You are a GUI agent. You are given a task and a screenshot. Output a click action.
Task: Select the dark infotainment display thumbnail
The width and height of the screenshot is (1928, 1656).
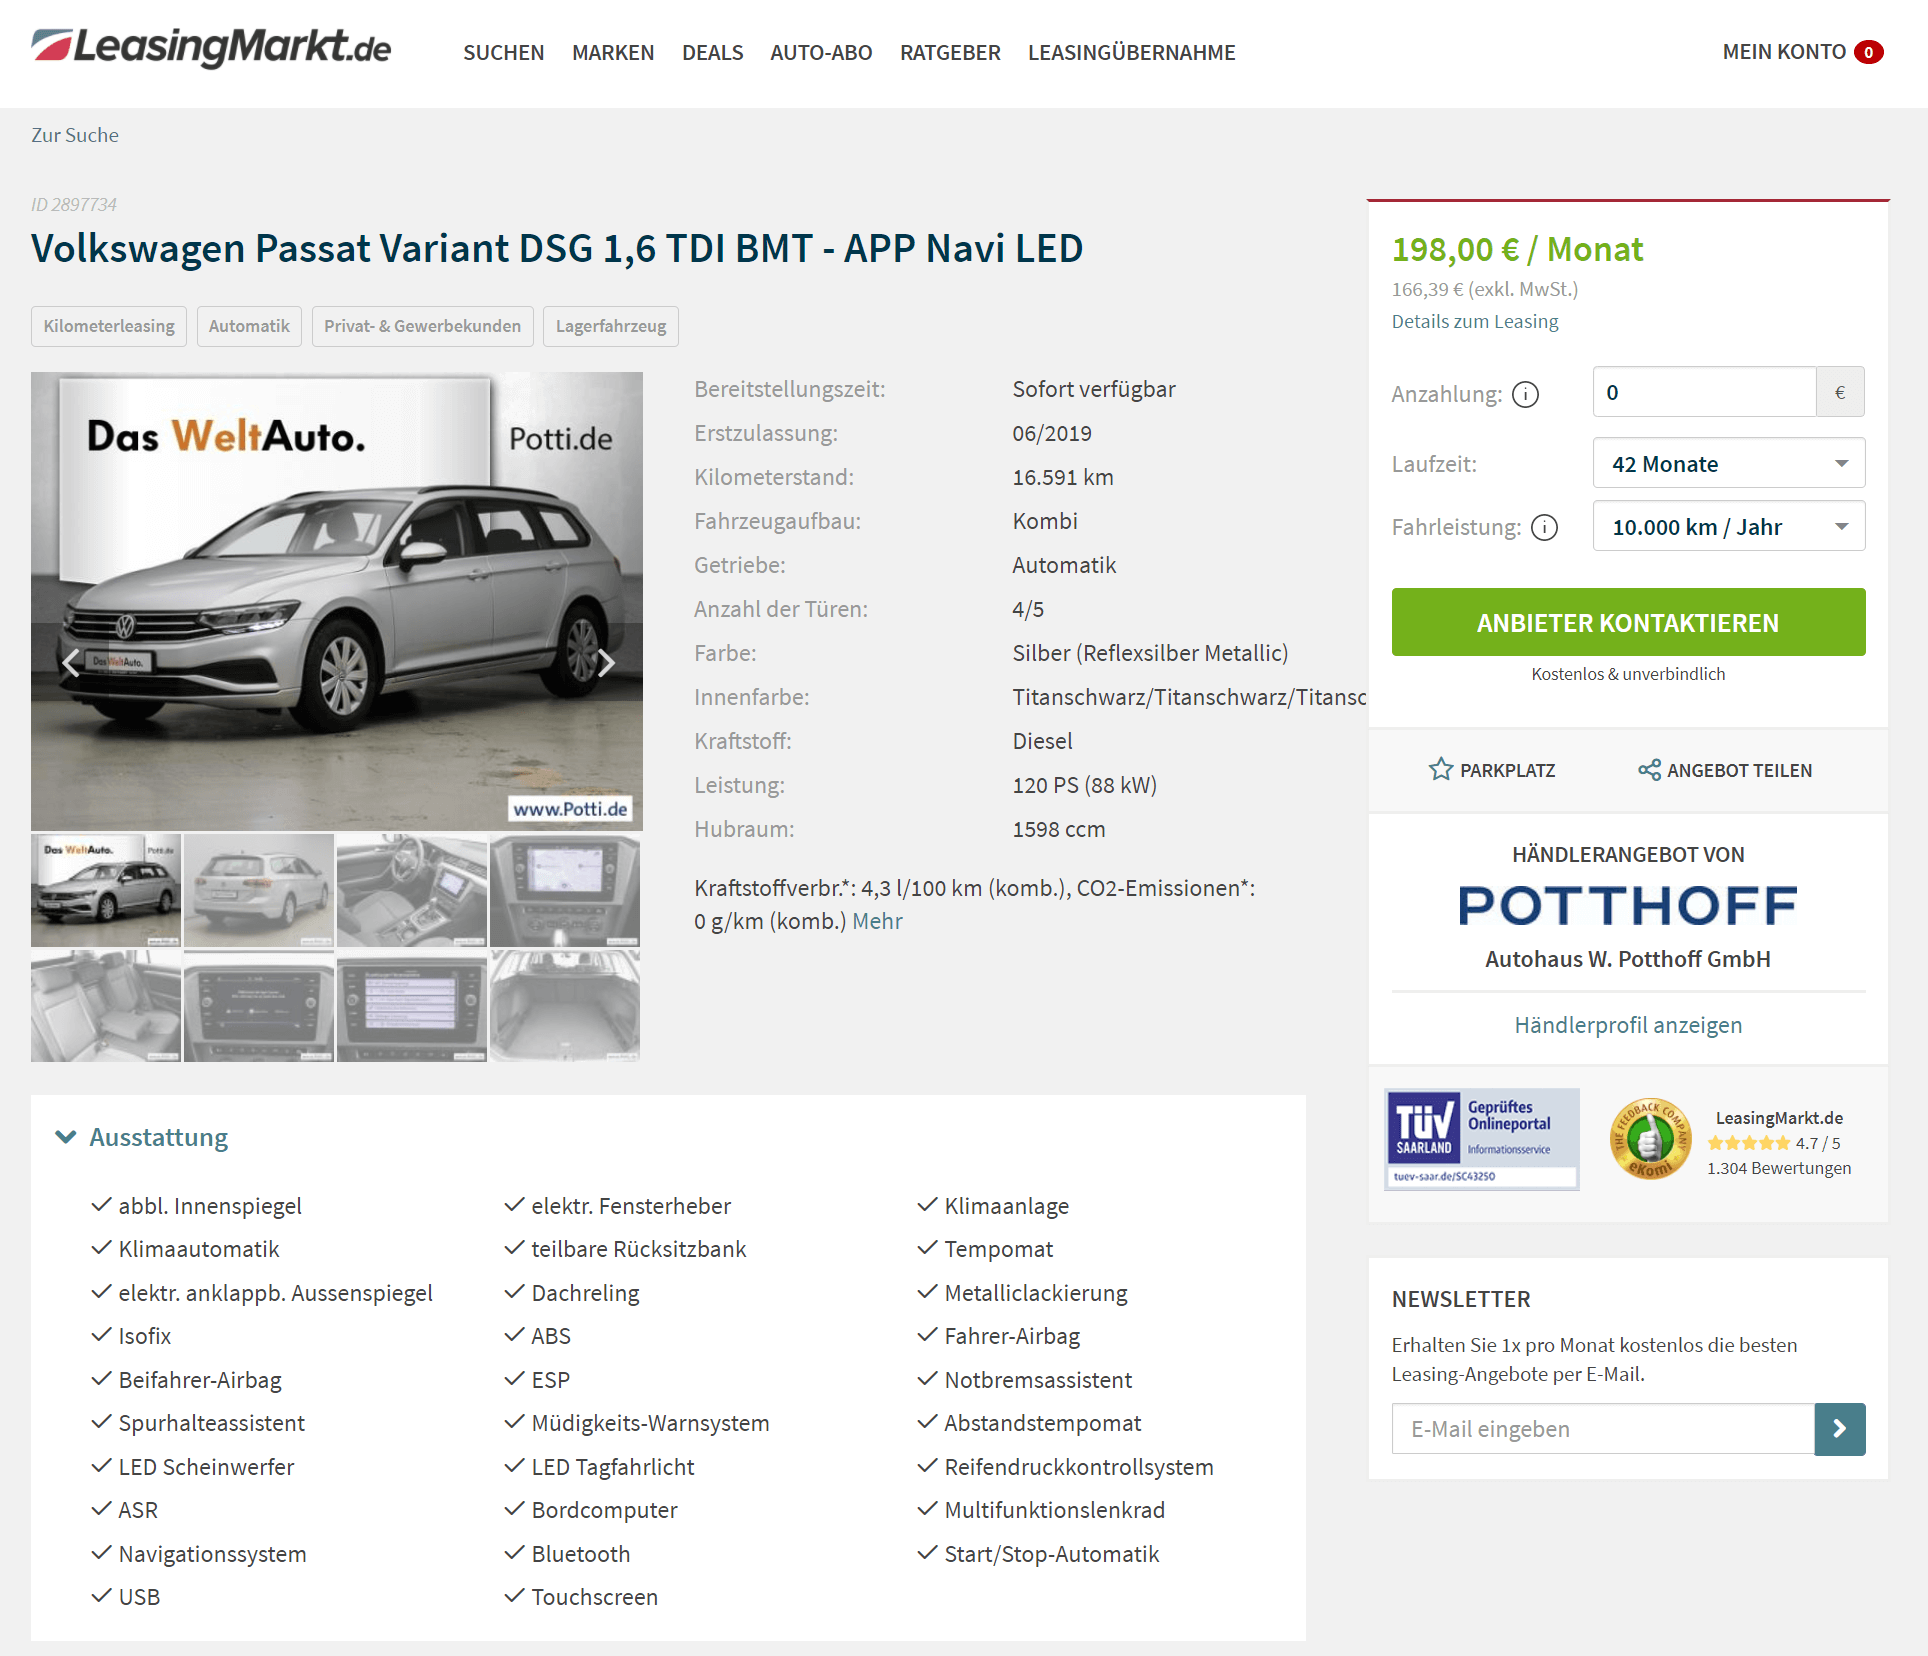click(259, 1005)
